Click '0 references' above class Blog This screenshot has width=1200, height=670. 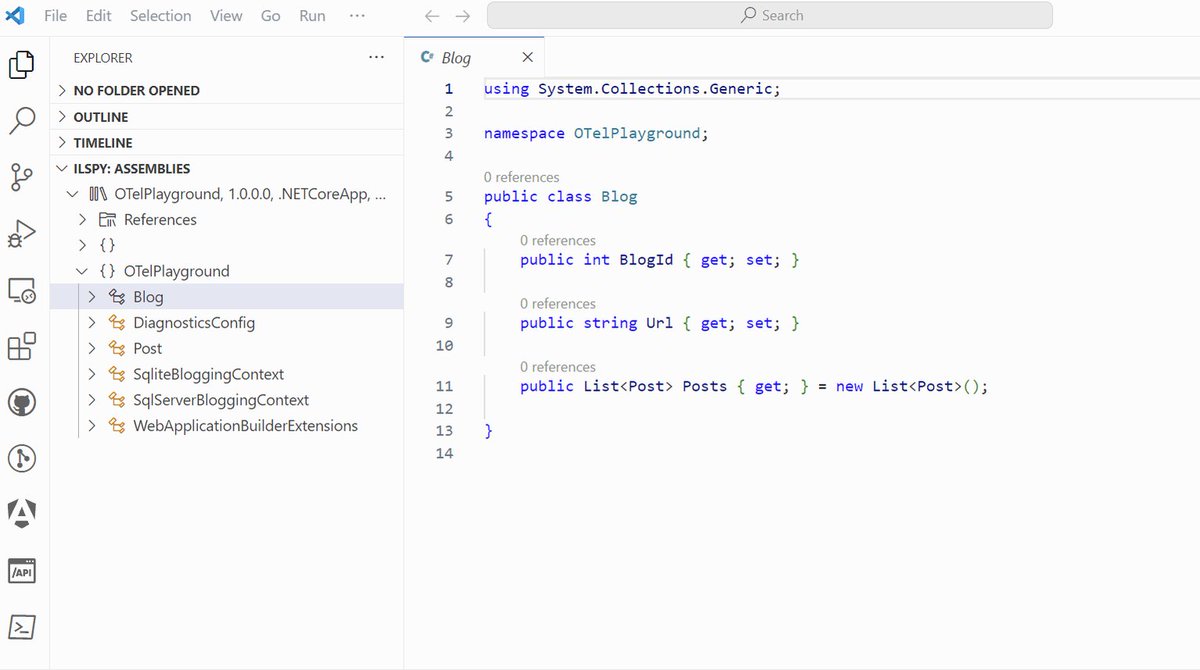(x=521, y=177)
